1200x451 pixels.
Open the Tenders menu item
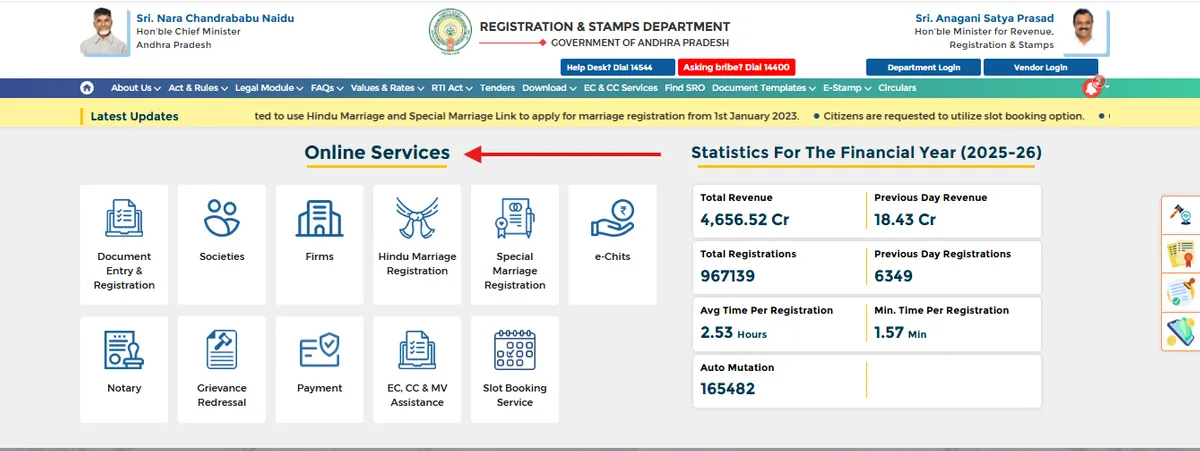pos(497,88)
